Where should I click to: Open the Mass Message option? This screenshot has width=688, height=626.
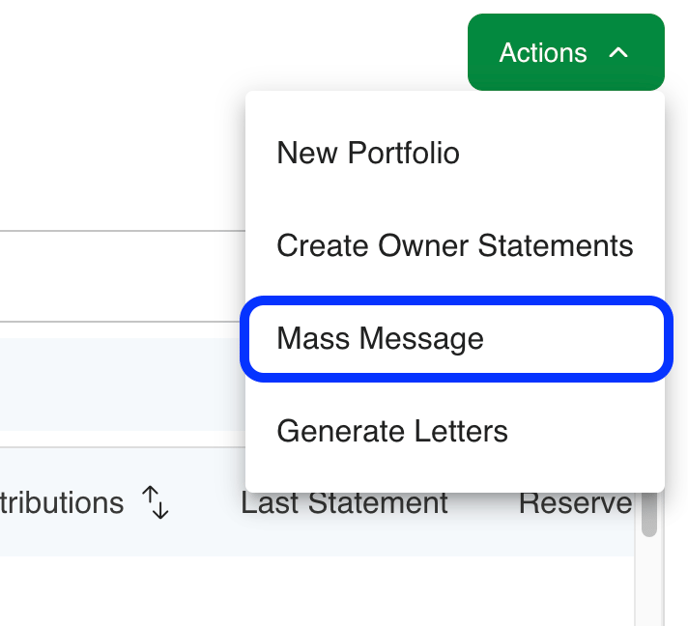[380, 339]
